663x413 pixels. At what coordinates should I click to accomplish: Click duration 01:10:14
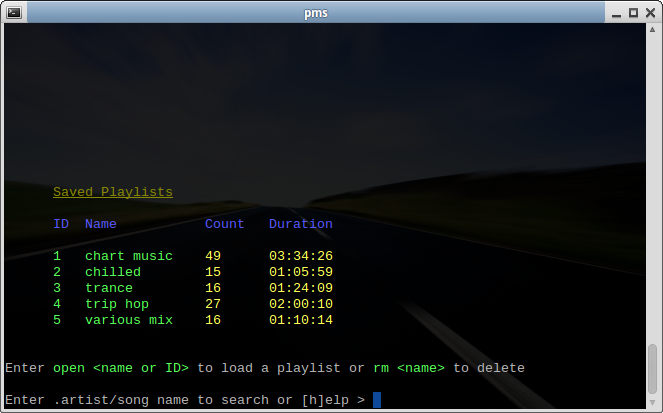point(301,320)
